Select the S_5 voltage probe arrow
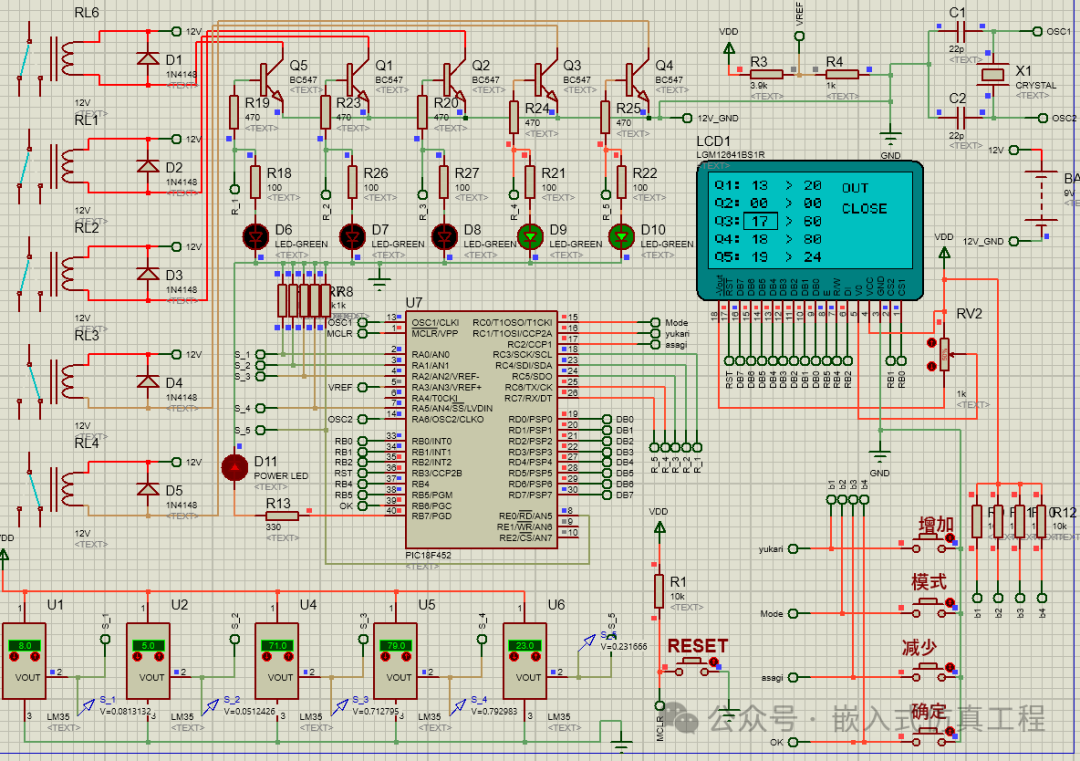The height and width of the screenshot is (761, 1080). [587, 643]
